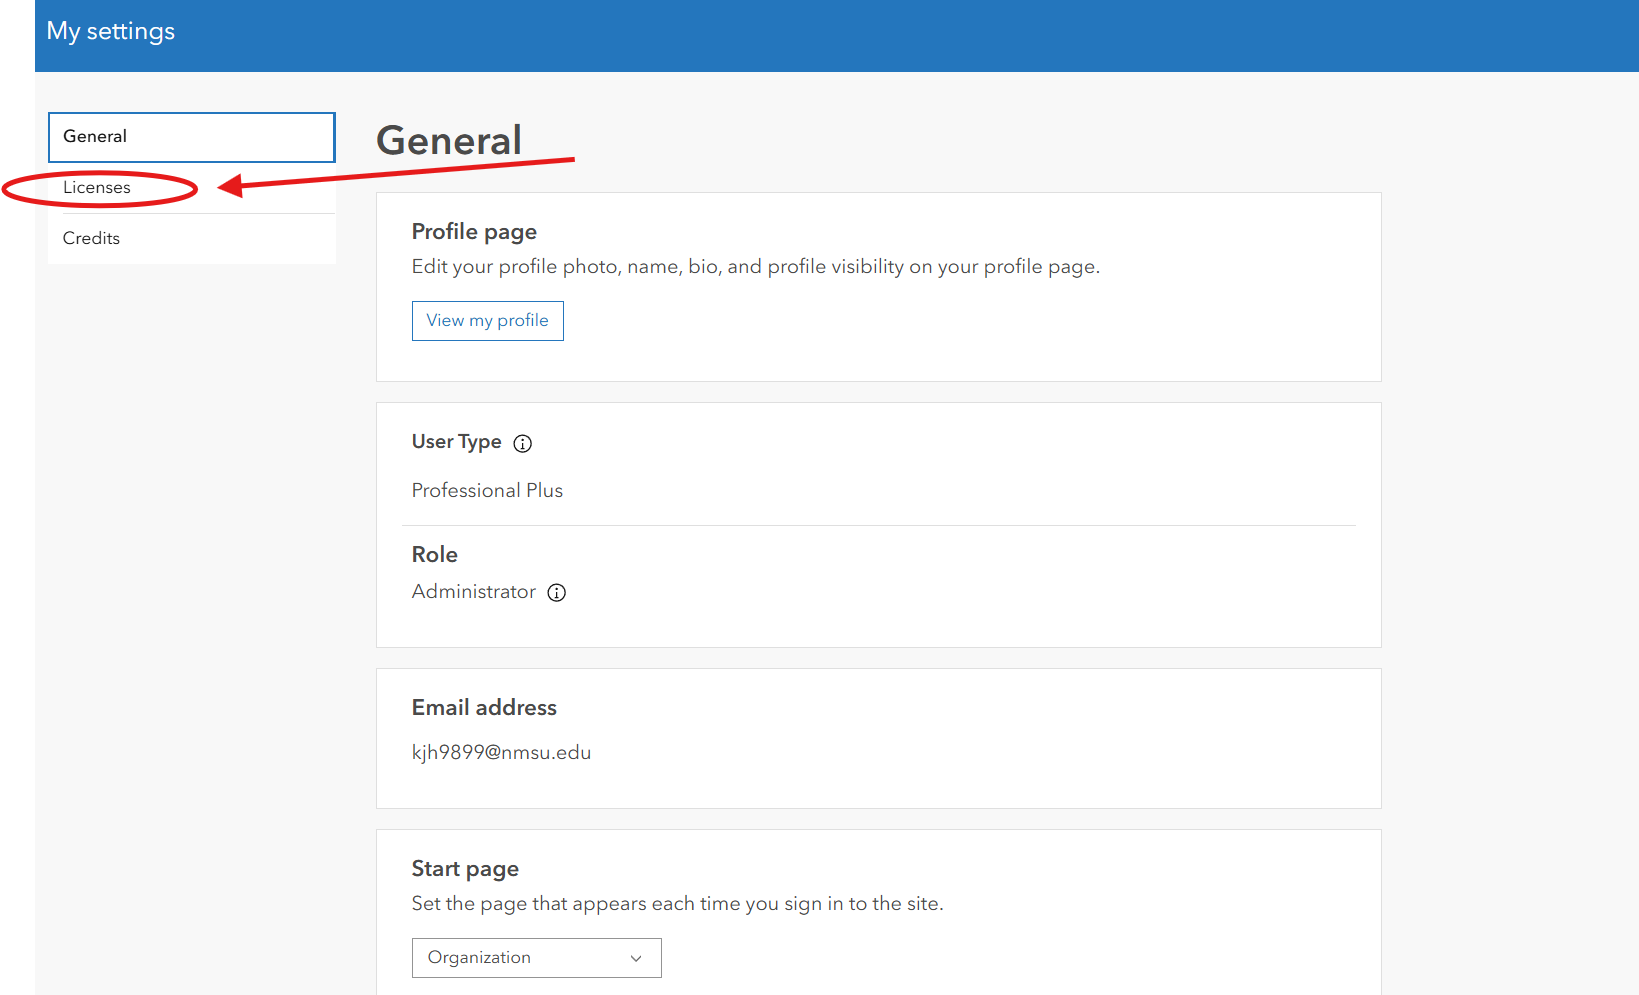Click the Administrator role text
This screenshot has height=995, width=1639.
click(474, 592)
